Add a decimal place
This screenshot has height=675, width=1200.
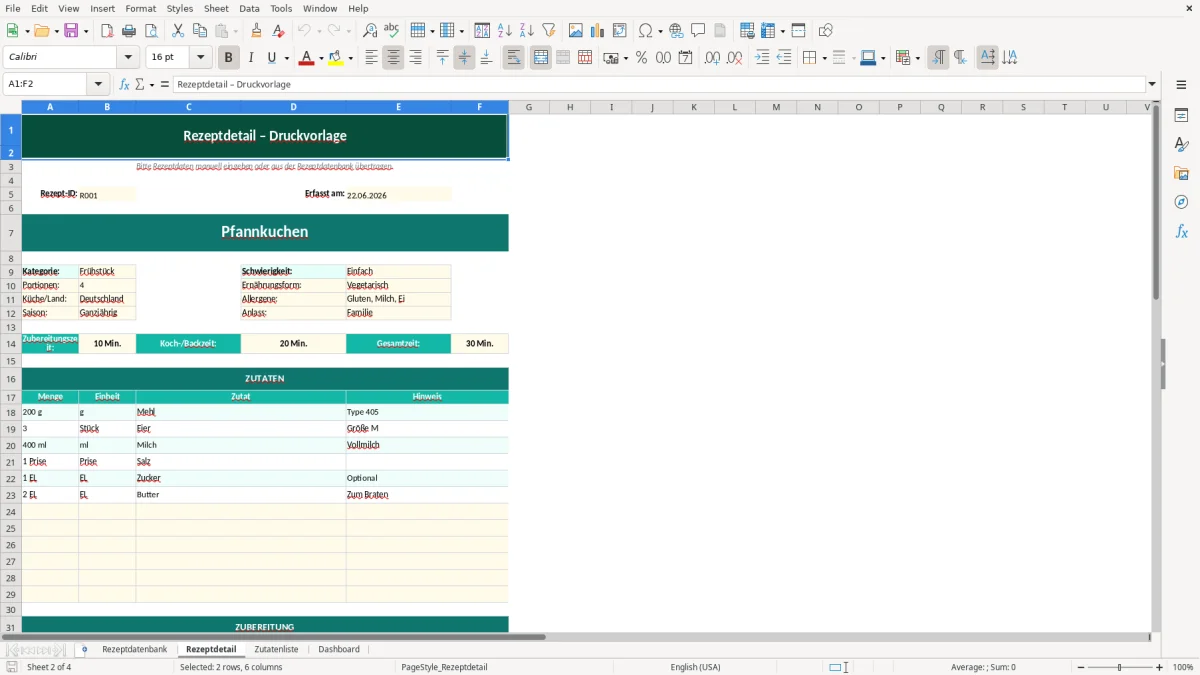(x=712, y=58)
